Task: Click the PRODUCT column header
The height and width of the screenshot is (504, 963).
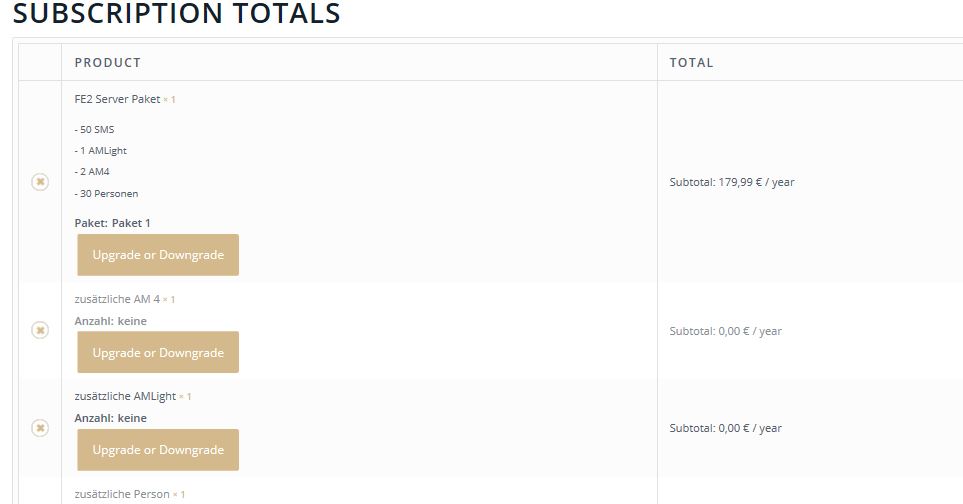Action: click(107, 63)
